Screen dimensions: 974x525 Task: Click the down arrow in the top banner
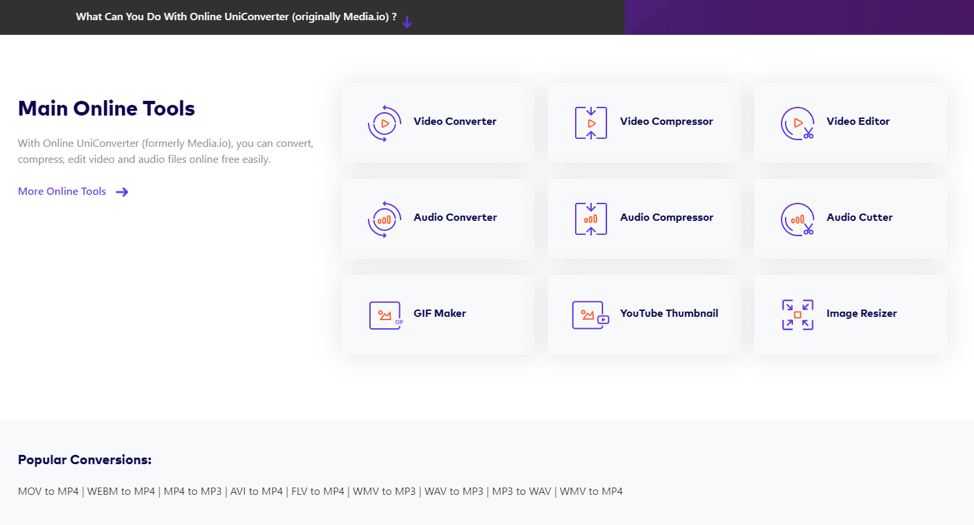(x=407, y=22)
